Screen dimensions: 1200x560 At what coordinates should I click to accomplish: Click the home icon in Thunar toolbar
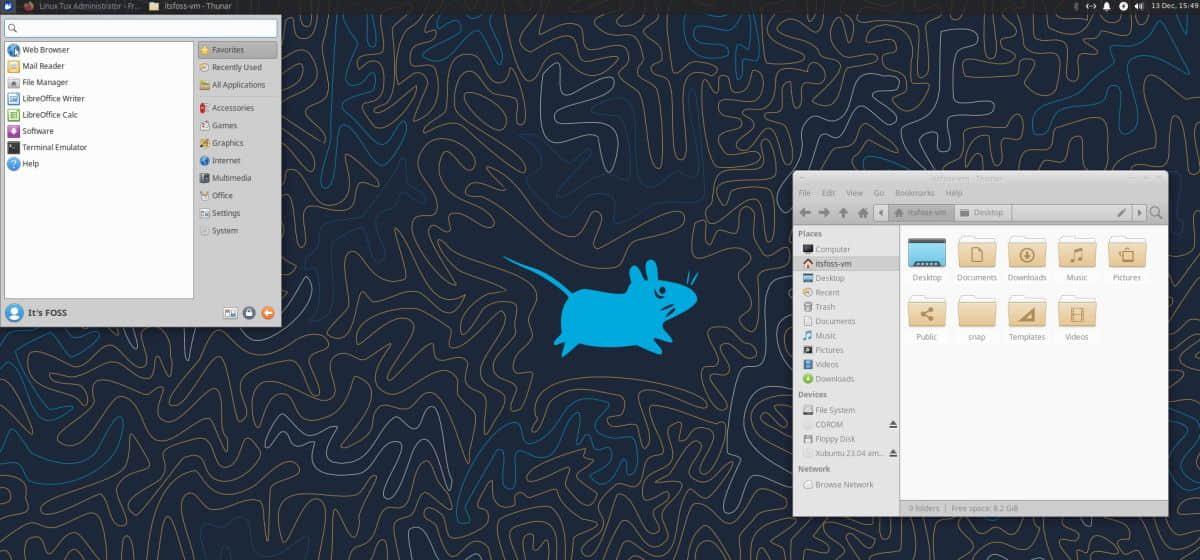(862, 213)
